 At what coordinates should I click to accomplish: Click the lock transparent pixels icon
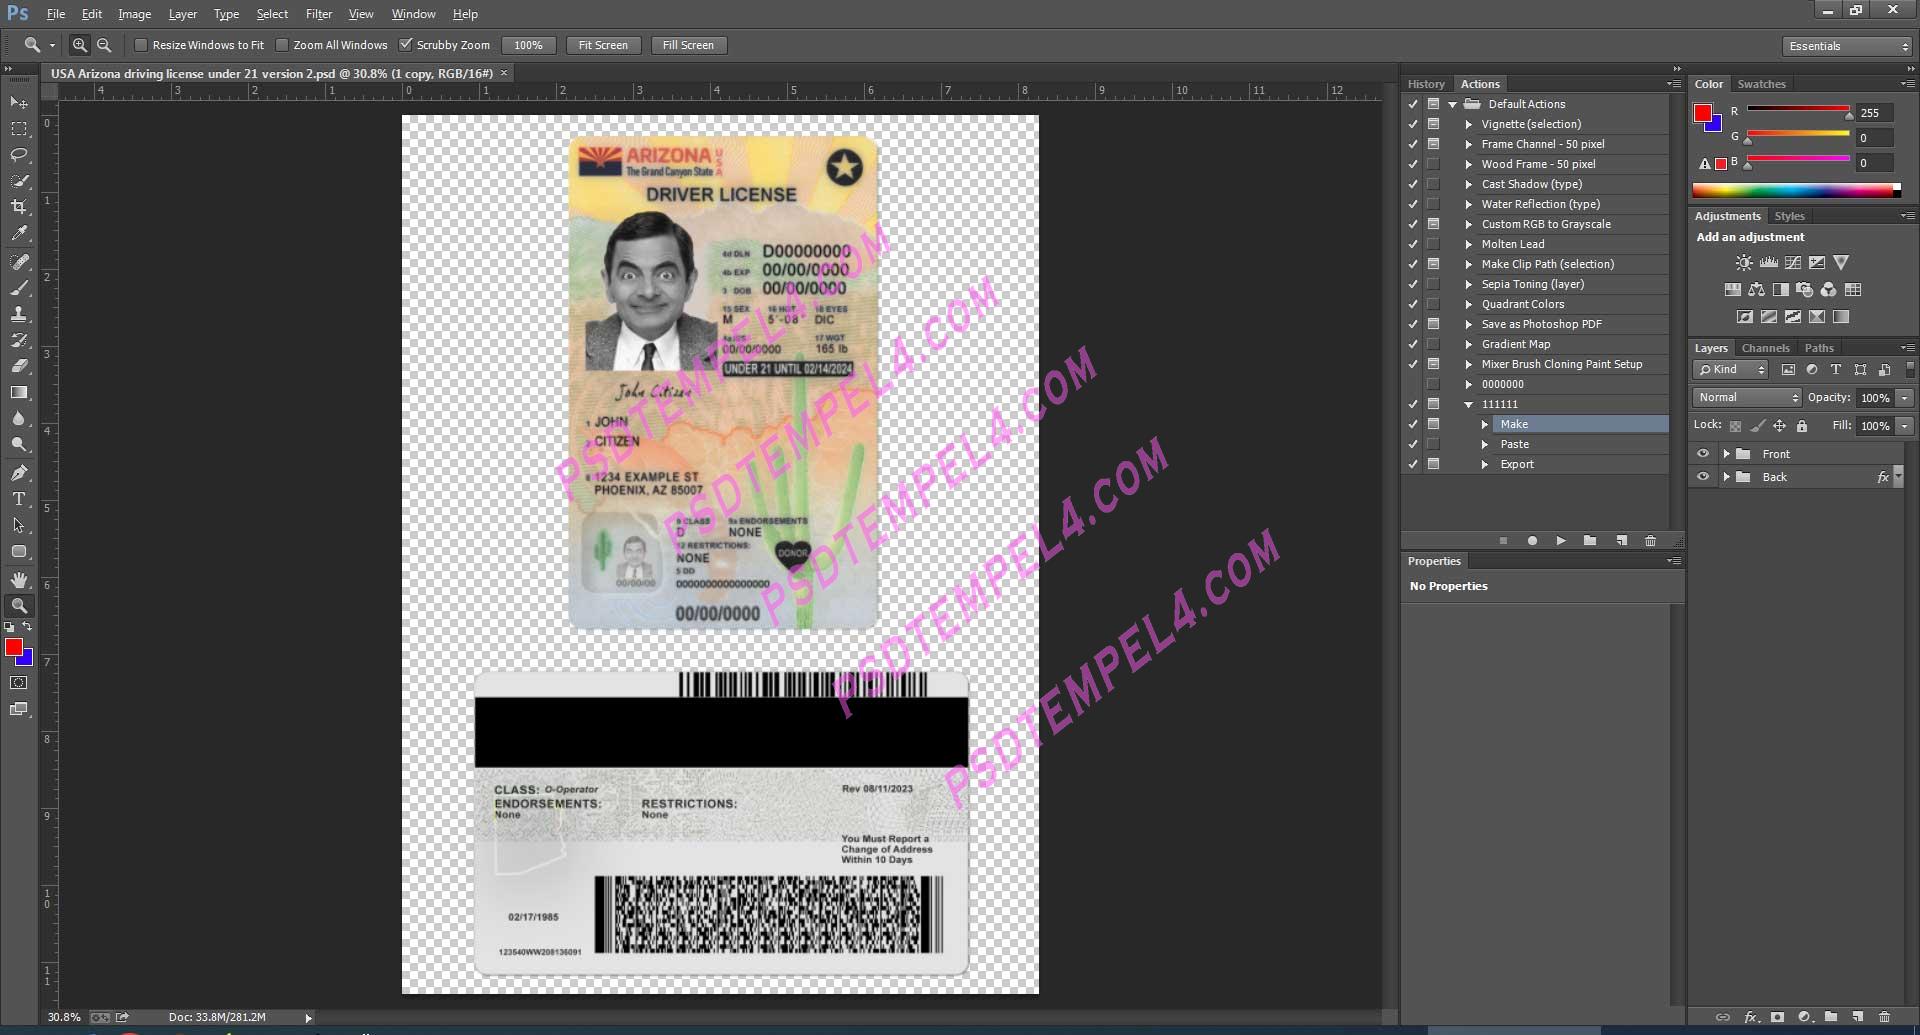coord(1736,425)
